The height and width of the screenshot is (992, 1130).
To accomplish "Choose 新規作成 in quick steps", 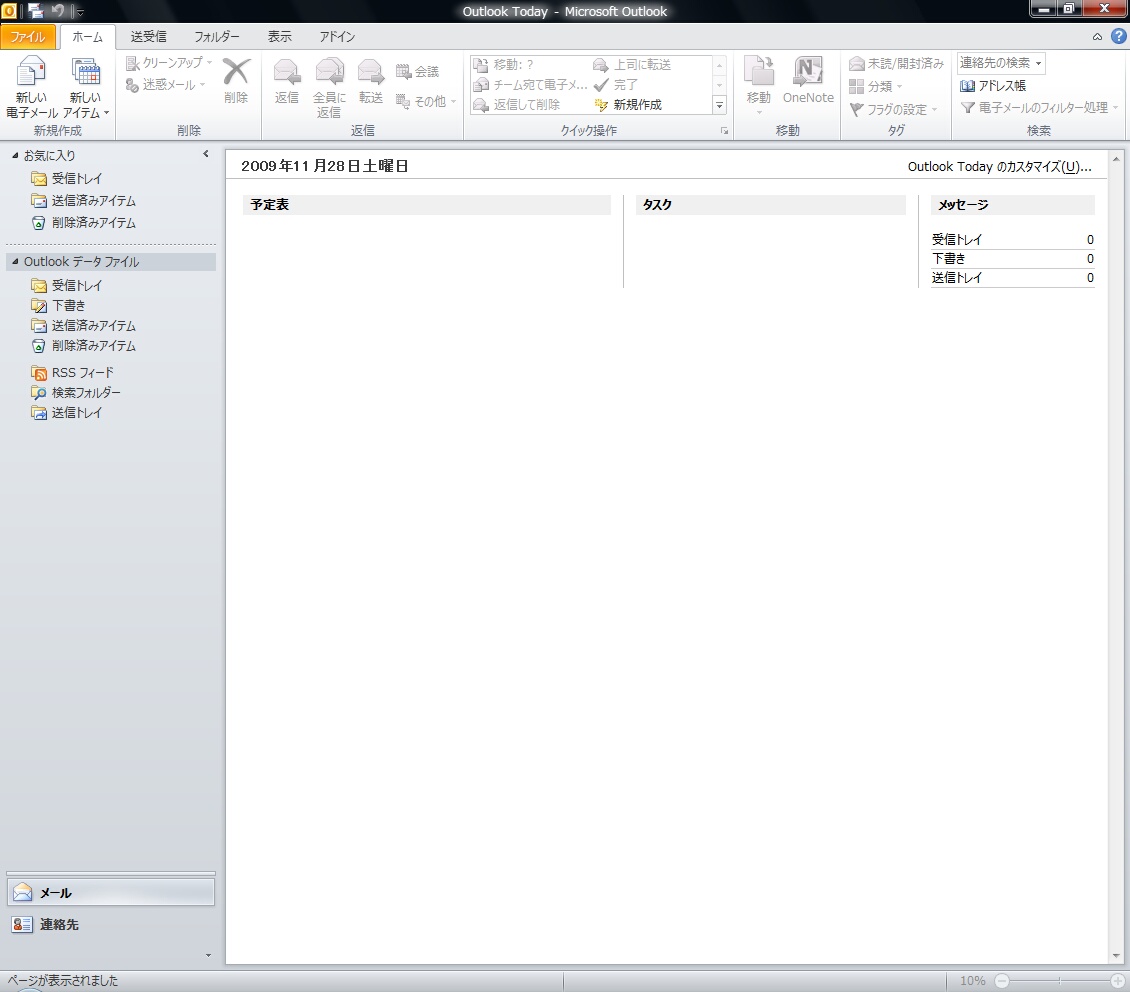I will (628, 105).
